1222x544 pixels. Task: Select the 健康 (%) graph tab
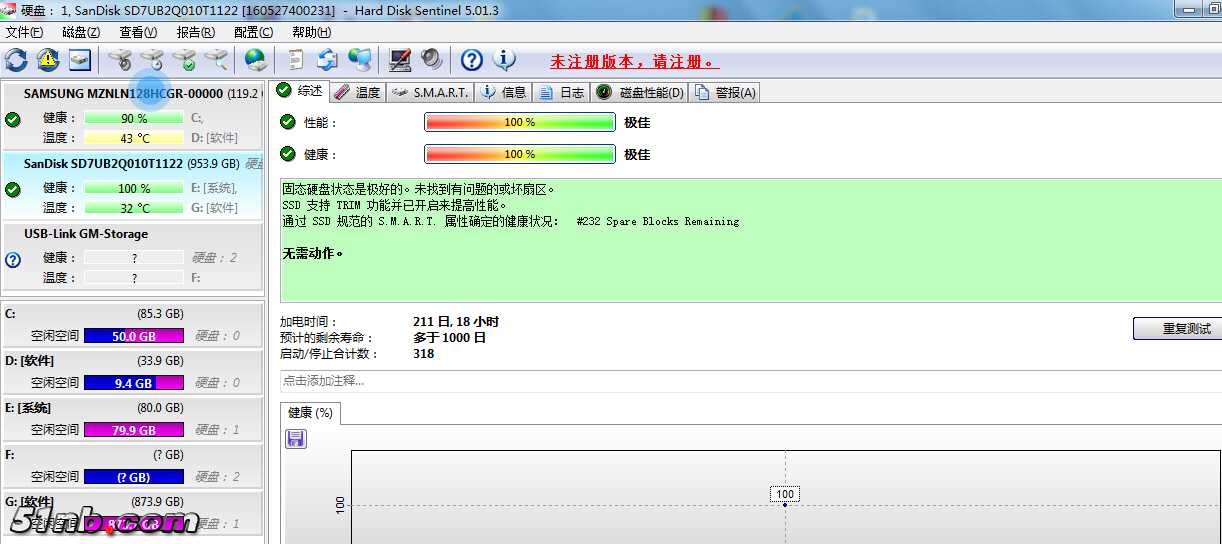pos(310,412)
